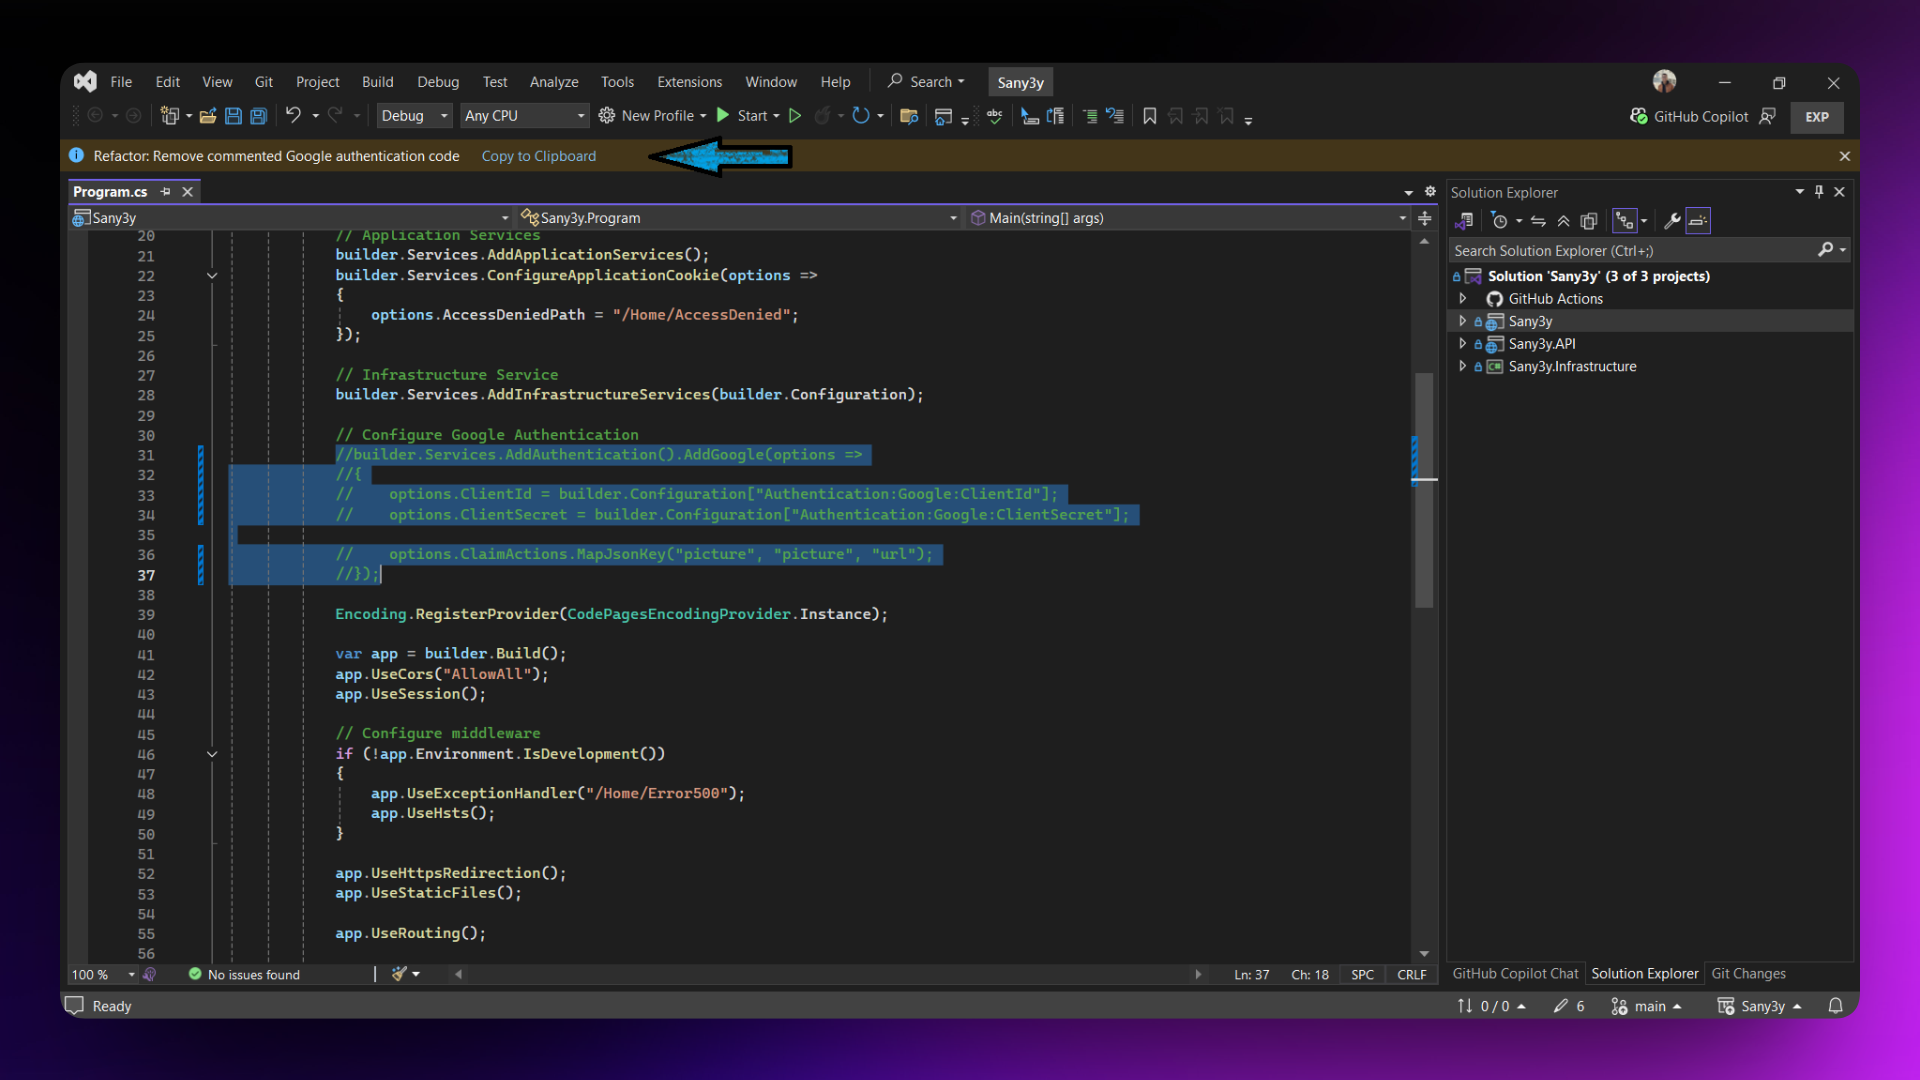Viewport: 1920px width, 1080px height.
Task: Open the Solution Explorer Properties wrench icon
Action: [x=1672, y=221]
